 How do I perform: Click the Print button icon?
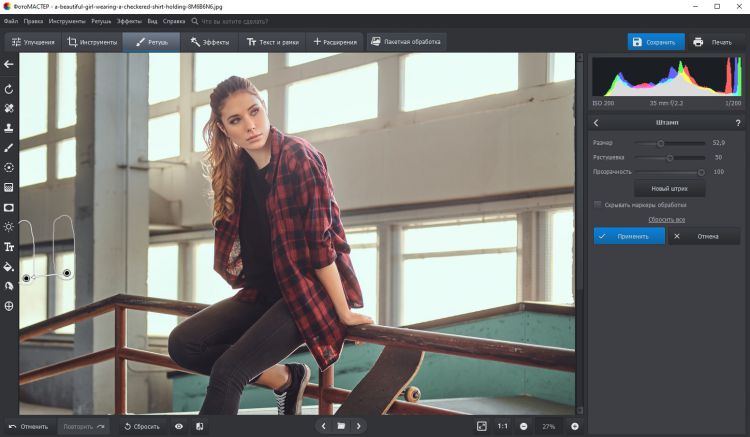coord(699,42)
